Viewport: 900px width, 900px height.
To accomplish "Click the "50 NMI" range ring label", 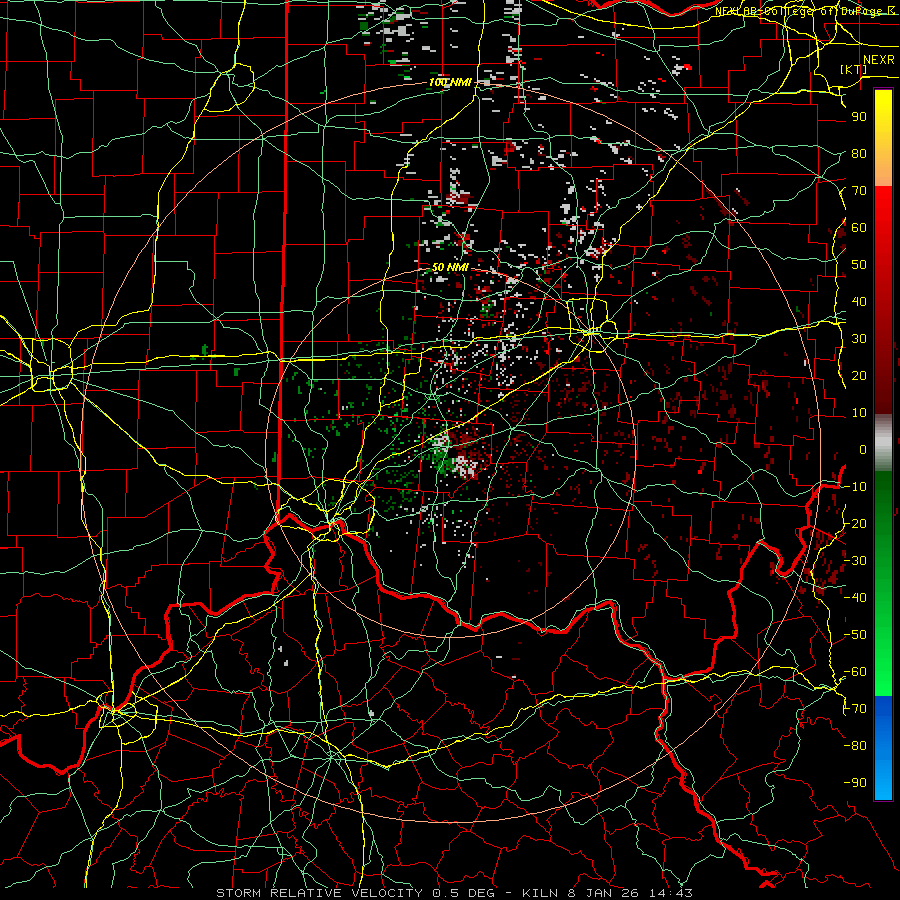I will 450,267.
